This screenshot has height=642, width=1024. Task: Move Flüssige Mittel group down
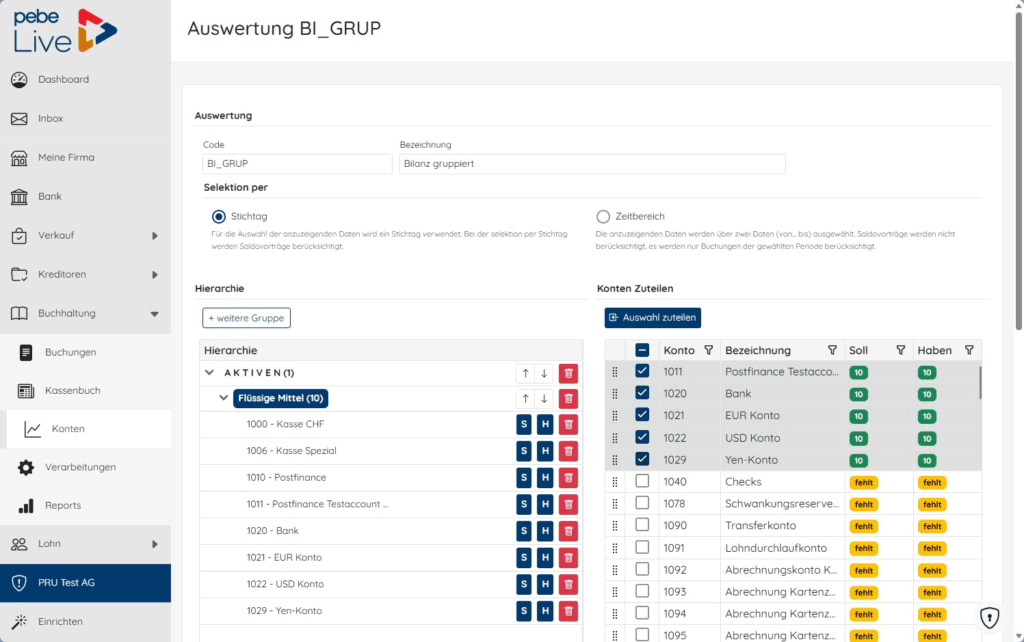tap(544, 398)
